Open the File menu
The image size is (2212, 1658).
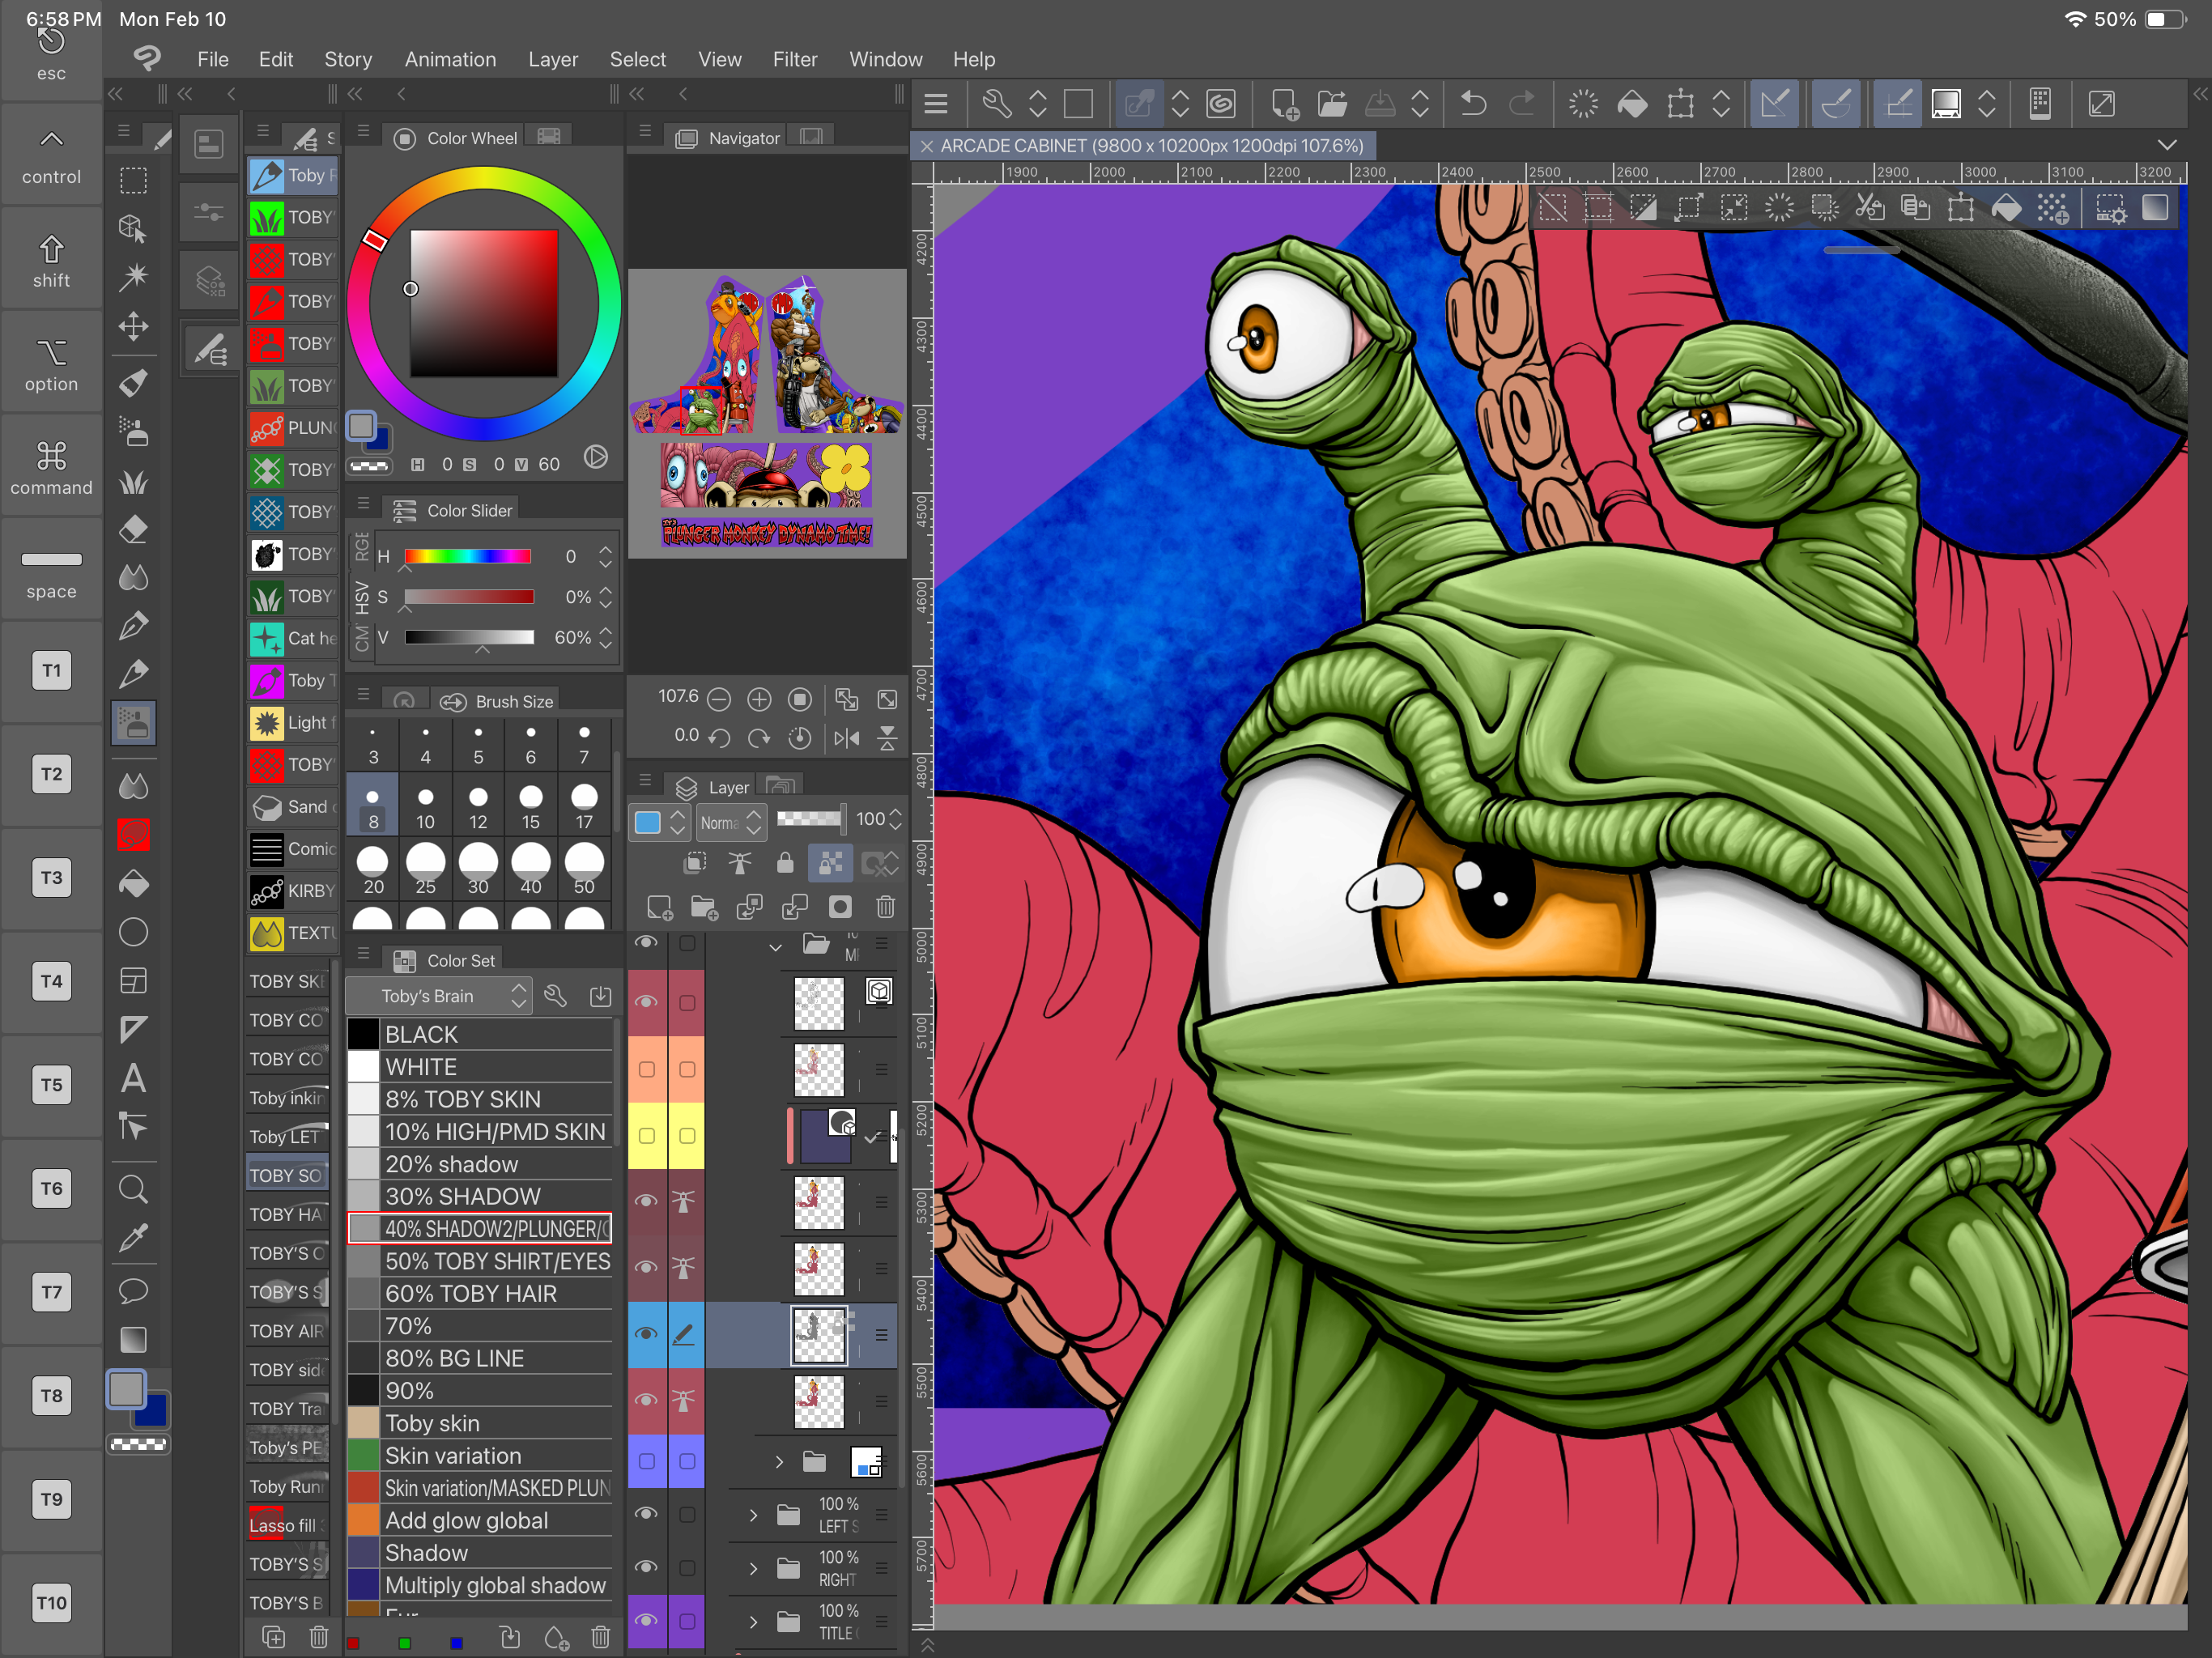pyautogui.click(x=212, y=59)
